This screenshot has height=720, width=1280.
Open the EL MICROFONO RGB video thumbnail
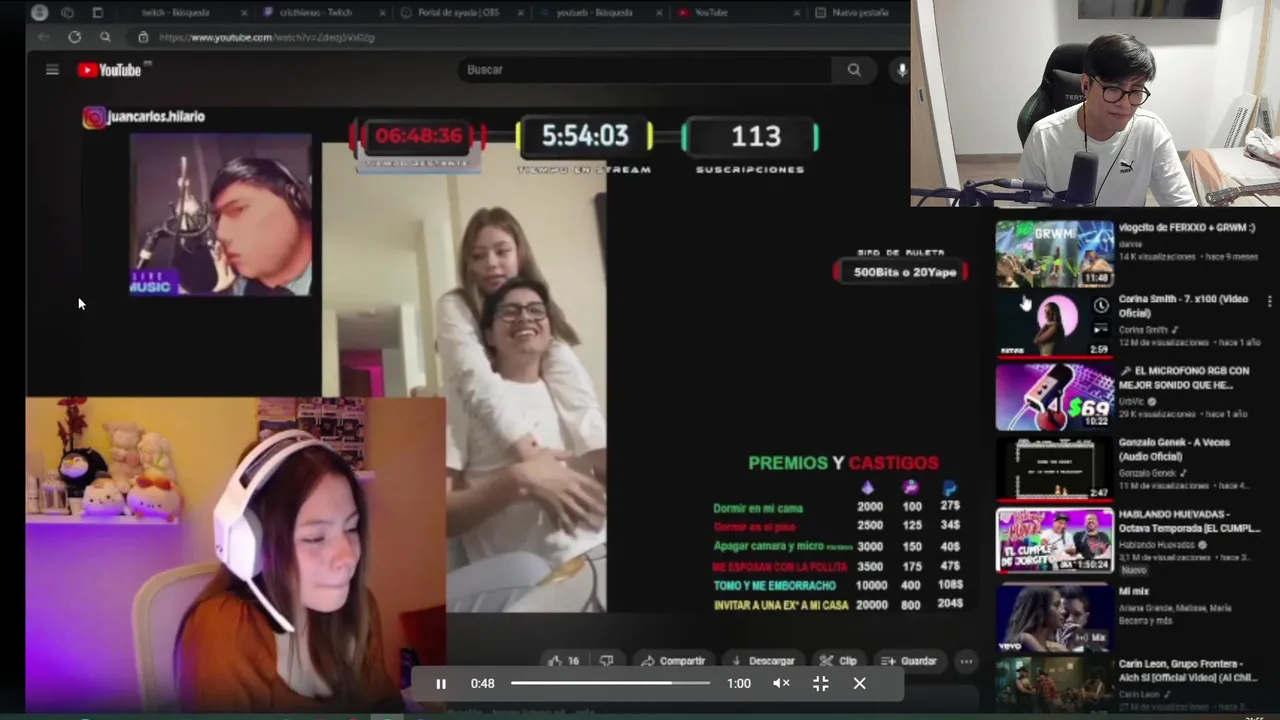(x=1054, y=397)
